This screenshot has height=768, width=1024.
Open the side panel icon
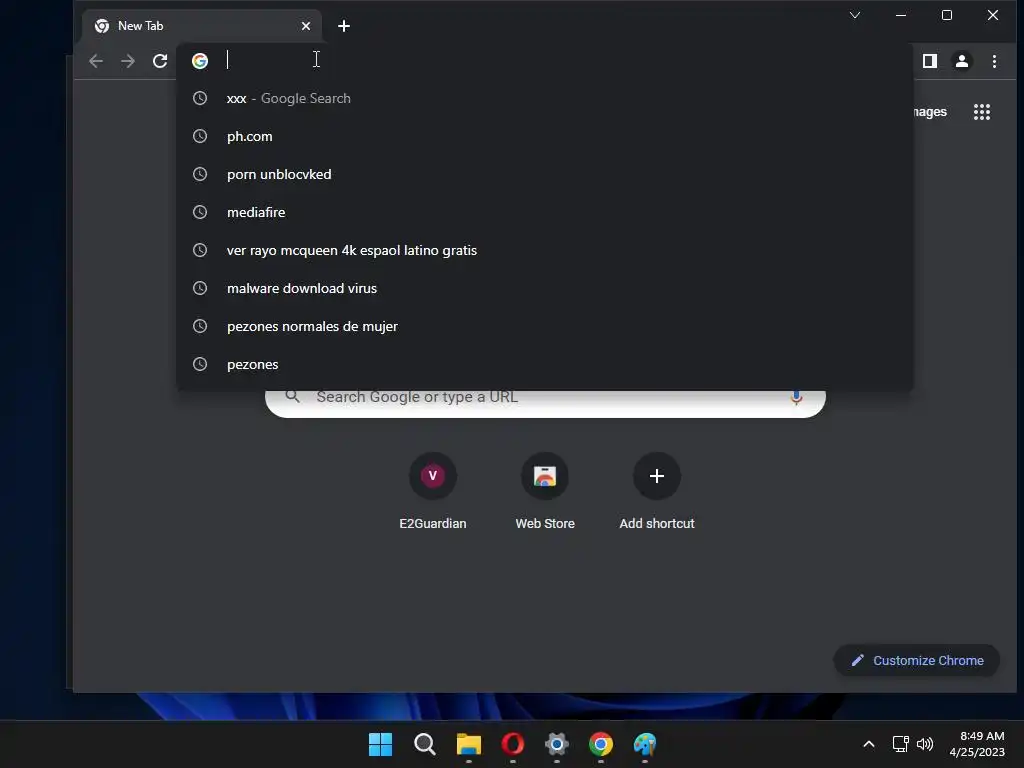[929, 61]
